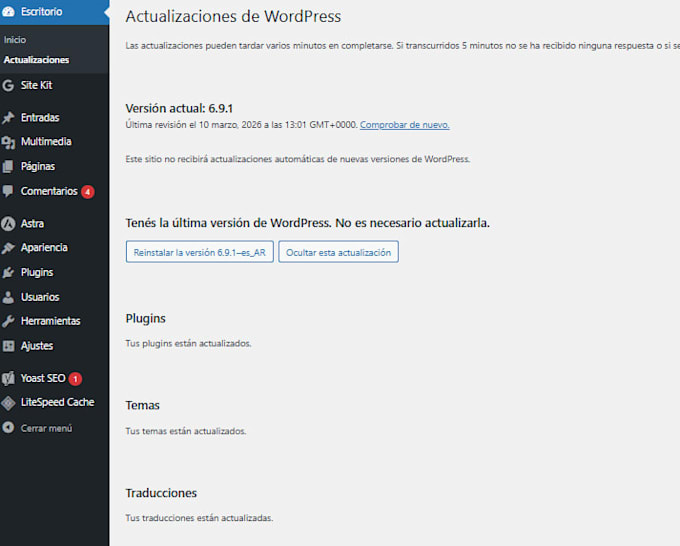Click the Temas section heading
The image size is (680, 546).
(x=143, y=405)
